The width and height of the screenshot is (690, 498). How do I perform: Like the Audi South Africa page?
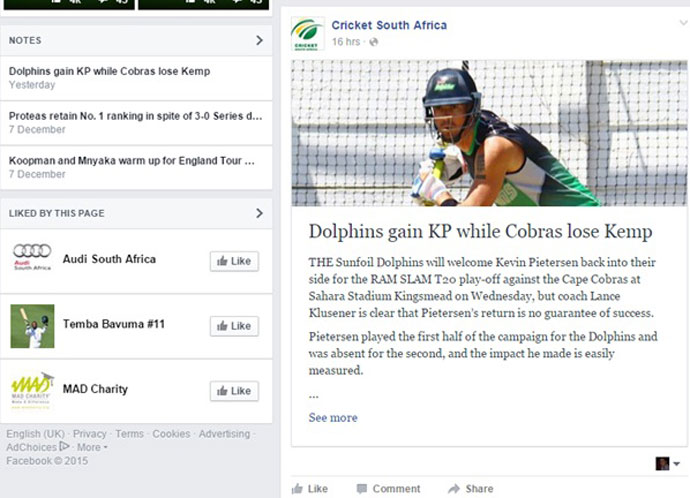234,261
